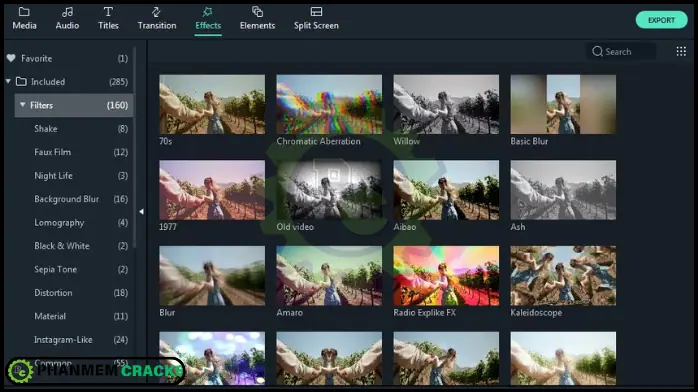This screenshot has width=698, height=392.
Task: Select the Night Life category
Action: (x=74, y=176)
